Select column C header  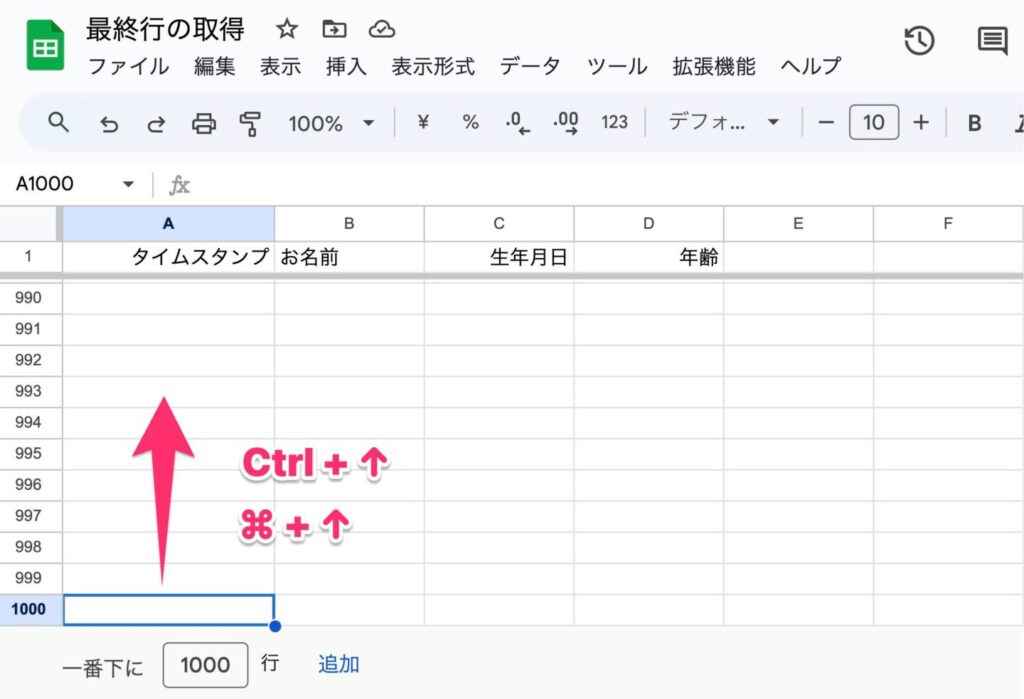[x=499, y=223]
